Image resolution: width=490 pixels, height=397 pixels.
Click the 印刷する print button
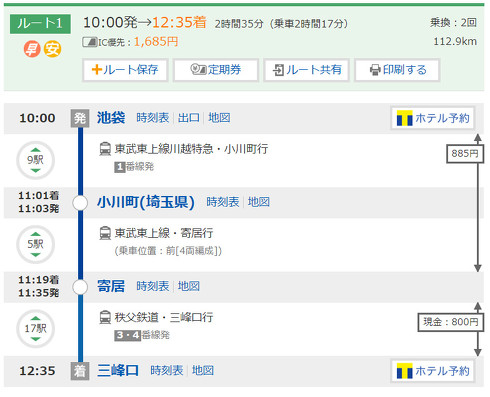tap(397, 70)
